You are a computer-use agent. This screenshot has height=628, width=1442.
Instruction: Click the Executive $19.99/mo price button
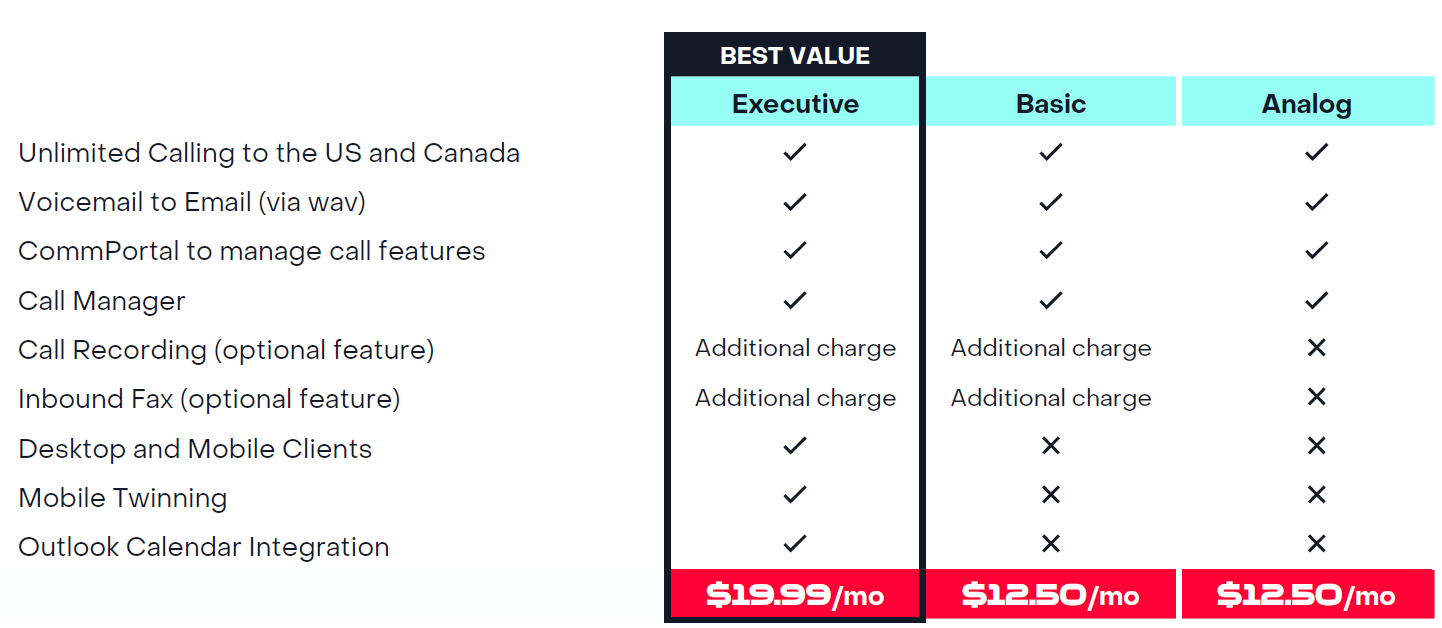tap(795, 595)
